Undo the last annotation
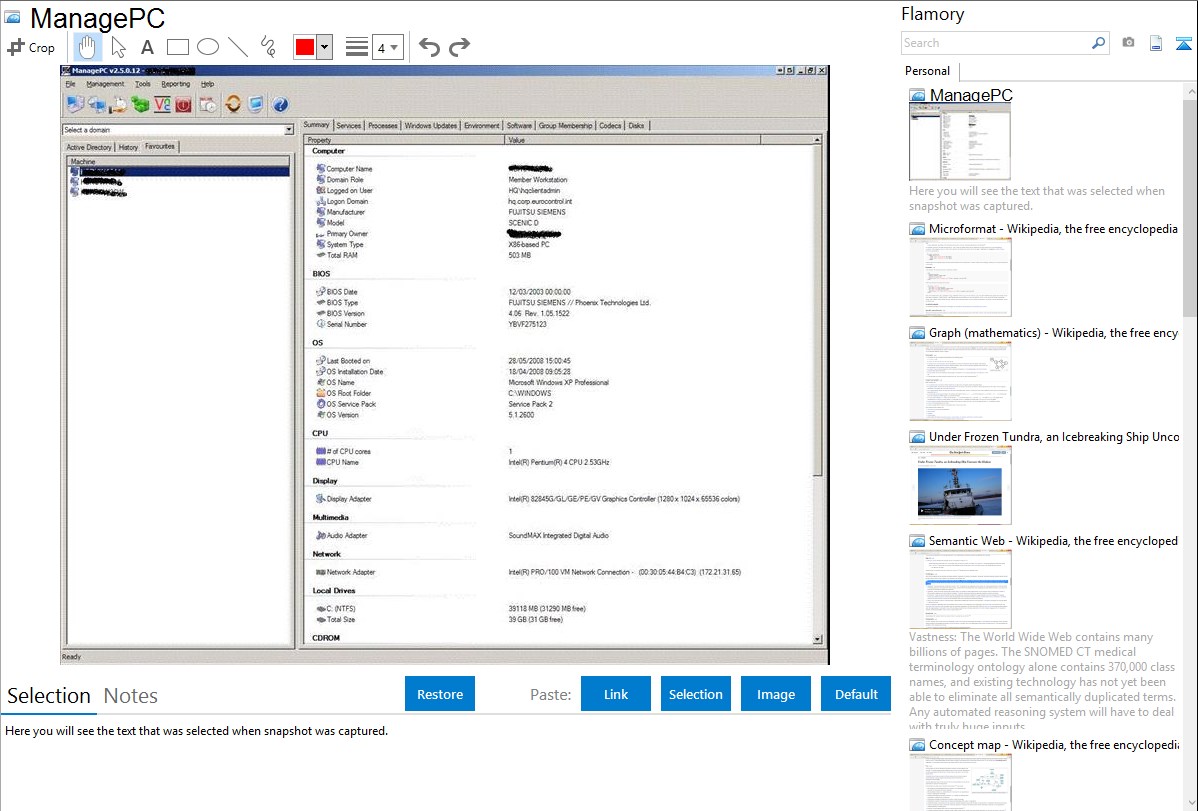The height and width of the screenshot is (811, 1198). (x=429, y=47)
